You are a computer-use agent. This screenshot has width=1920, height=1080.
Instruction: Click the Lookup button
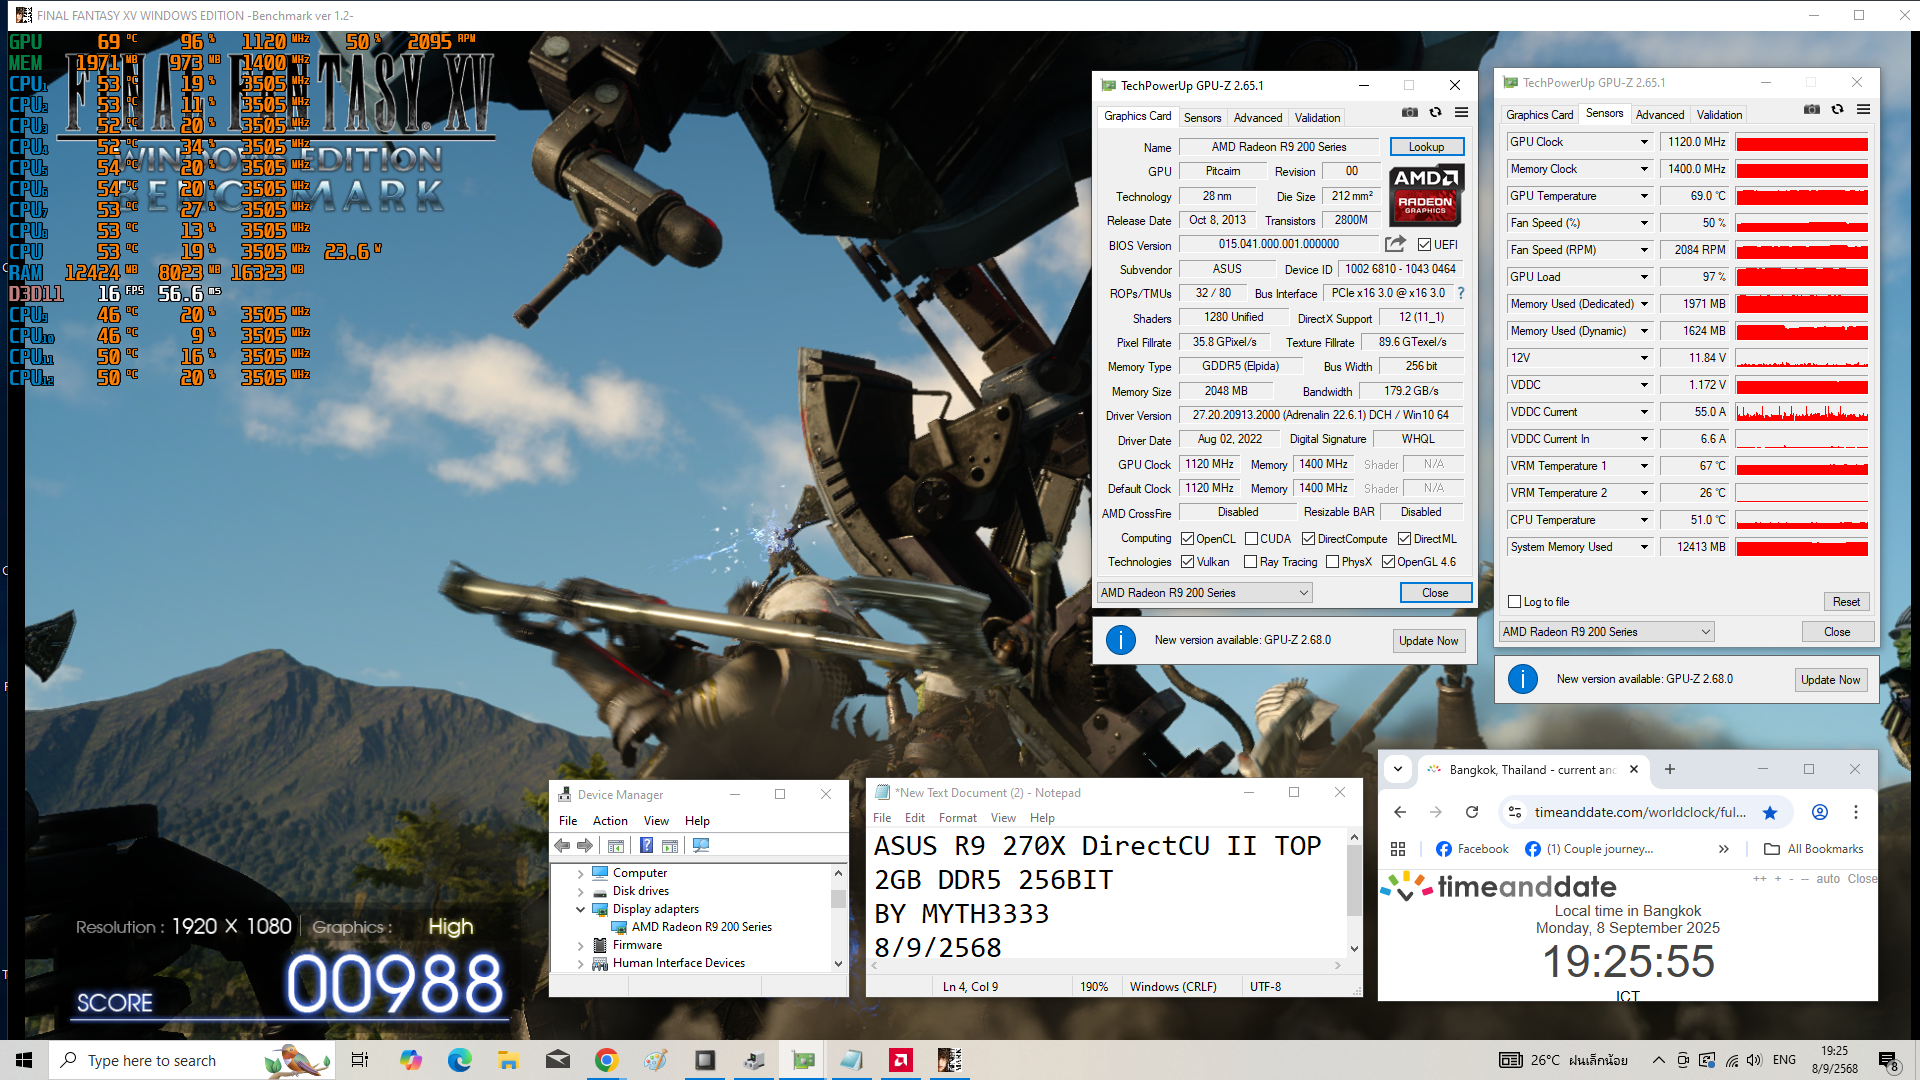(1426, 147)
